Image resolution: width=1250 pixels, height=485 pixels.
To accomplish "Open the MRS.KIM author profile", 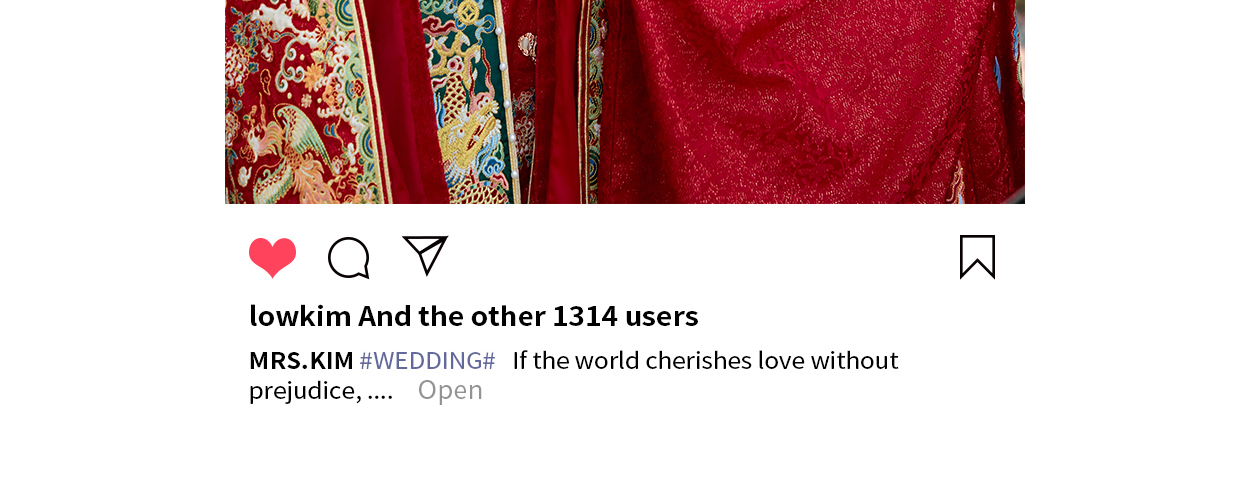I will [301, 360].
